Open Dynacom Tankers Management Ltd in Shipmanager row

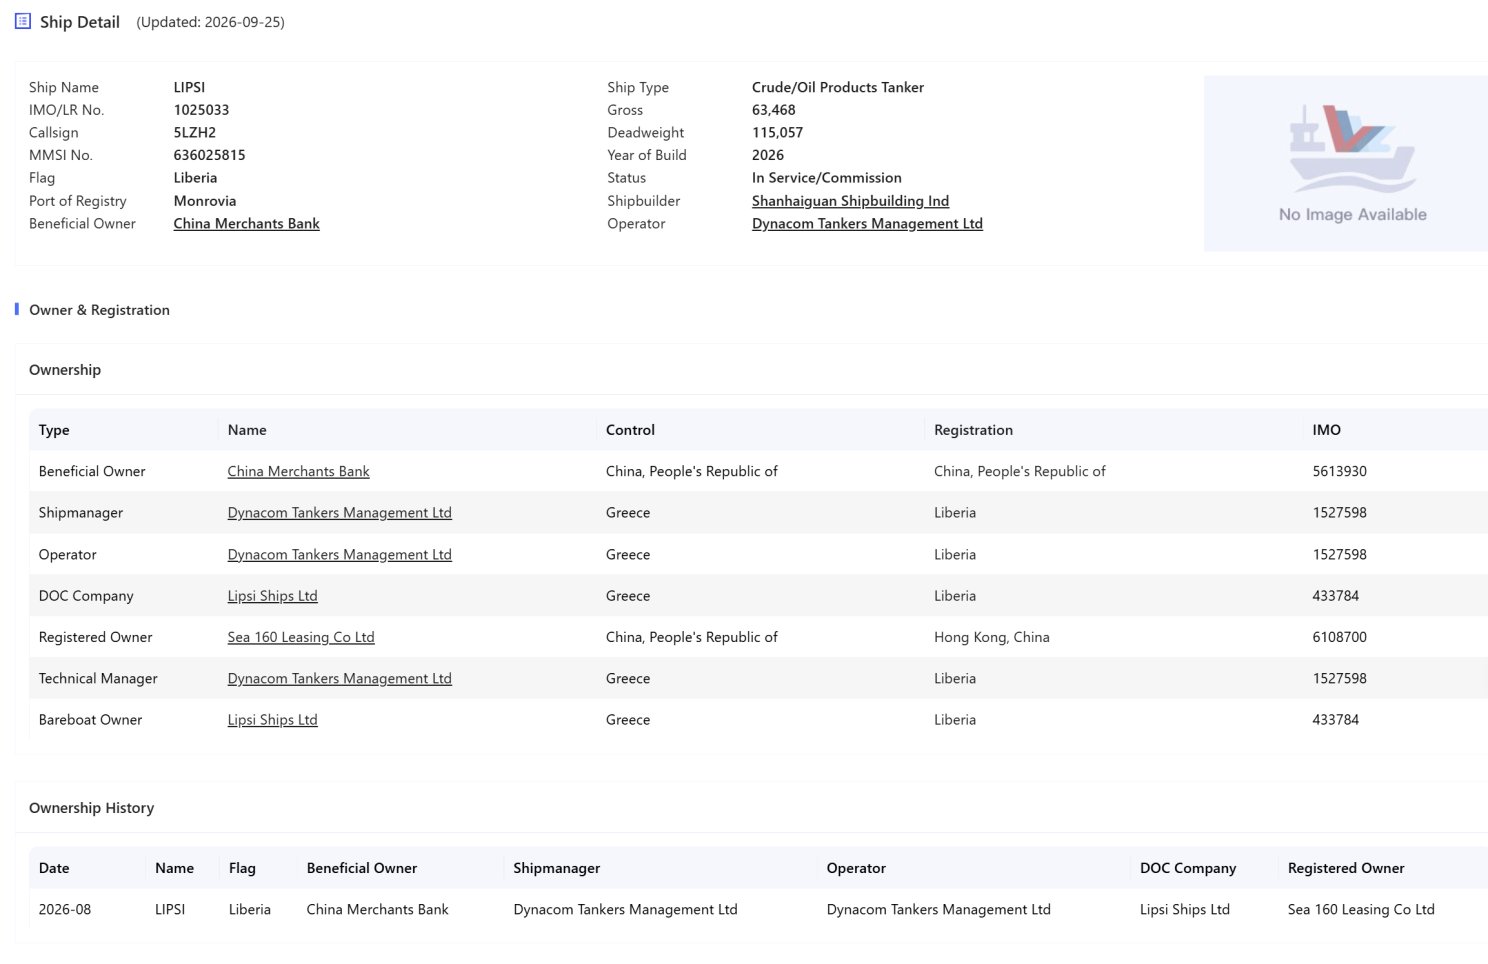(339, 513)
